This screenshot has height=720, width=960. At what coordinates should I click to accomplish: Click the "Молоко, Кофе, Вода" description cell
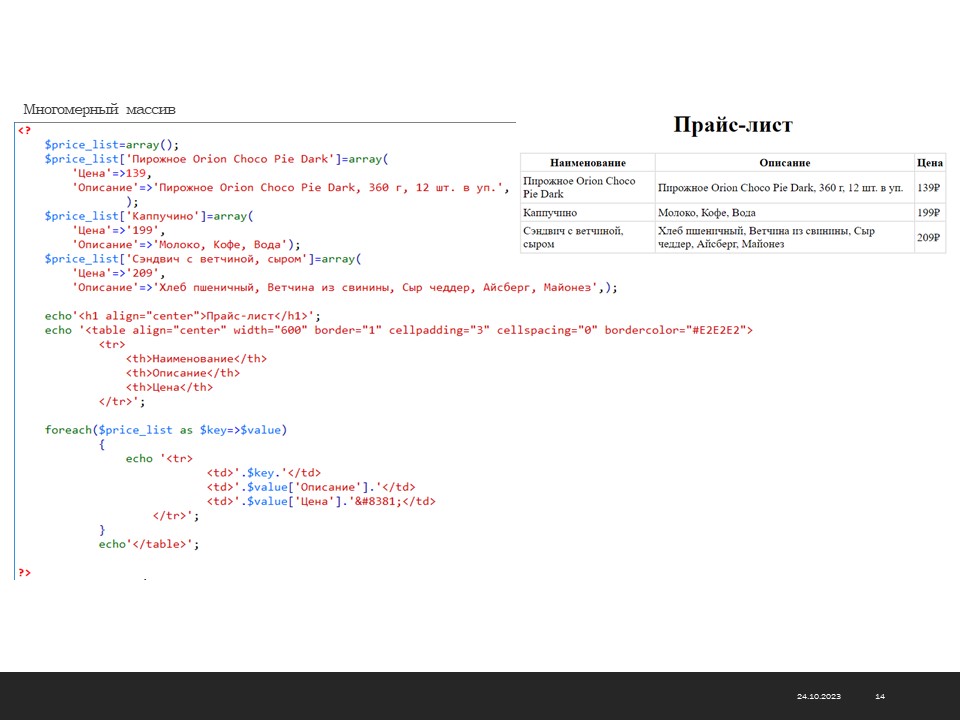[x=707, y=213]
